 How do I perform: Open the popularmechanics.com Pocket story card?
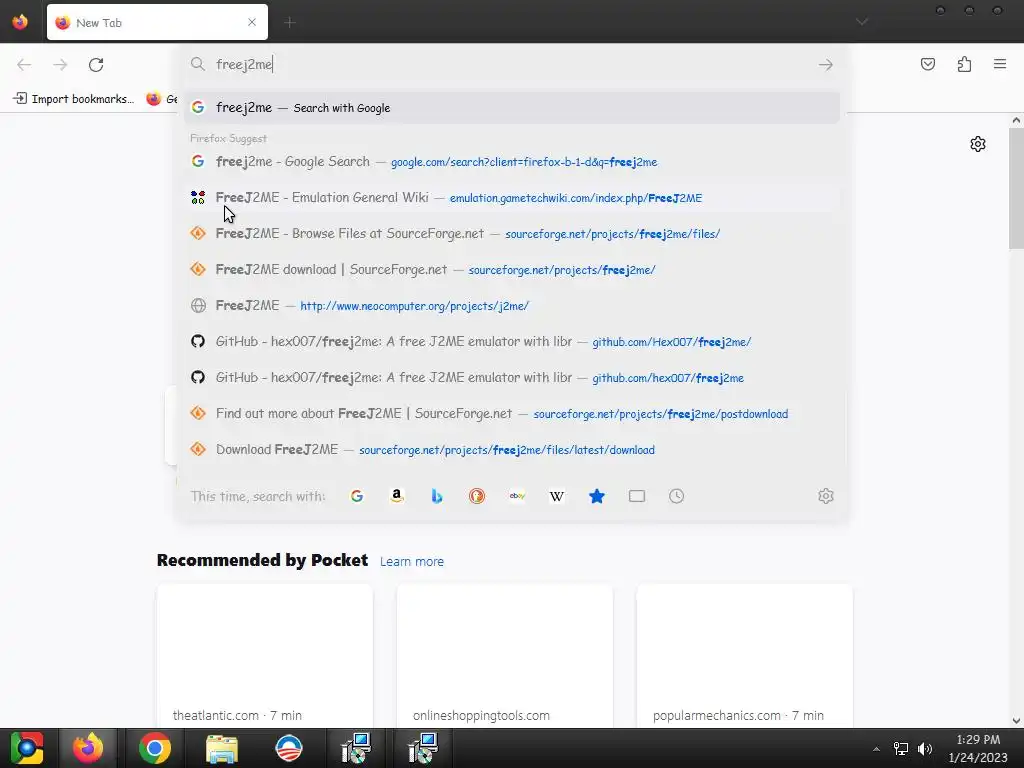click(744, 656)
